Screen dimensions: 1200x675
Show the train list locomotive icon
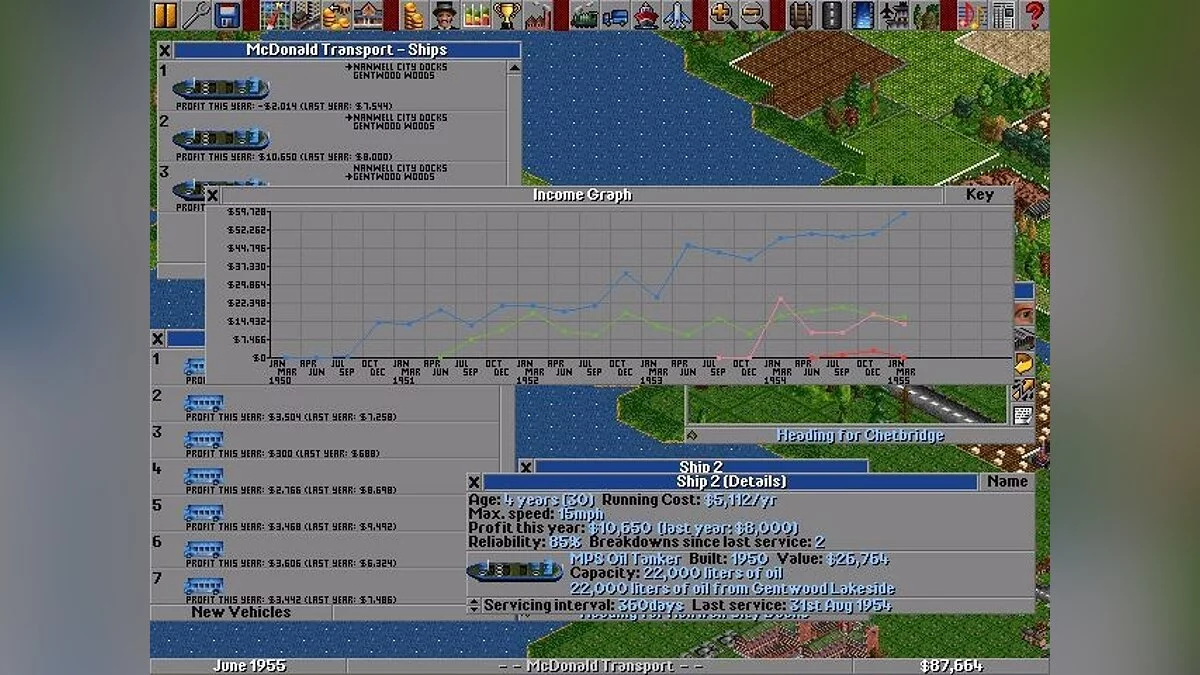[585, 15]
